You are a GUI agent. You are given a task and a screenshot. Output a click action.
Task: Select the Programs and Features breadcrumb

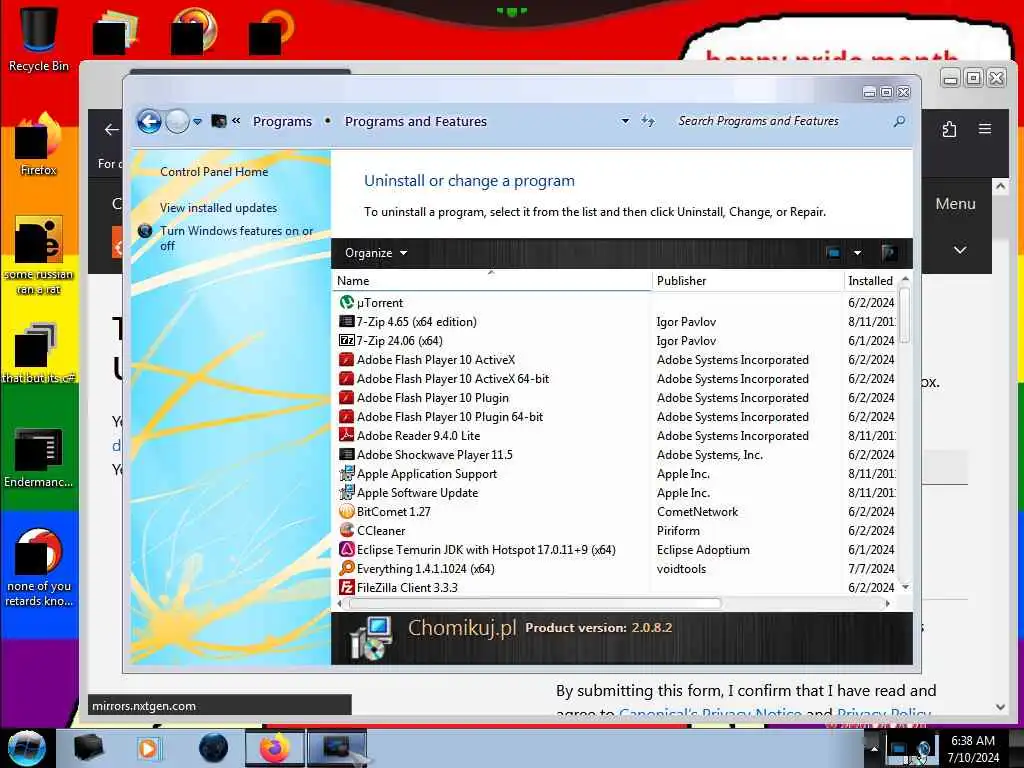point(416,121)
